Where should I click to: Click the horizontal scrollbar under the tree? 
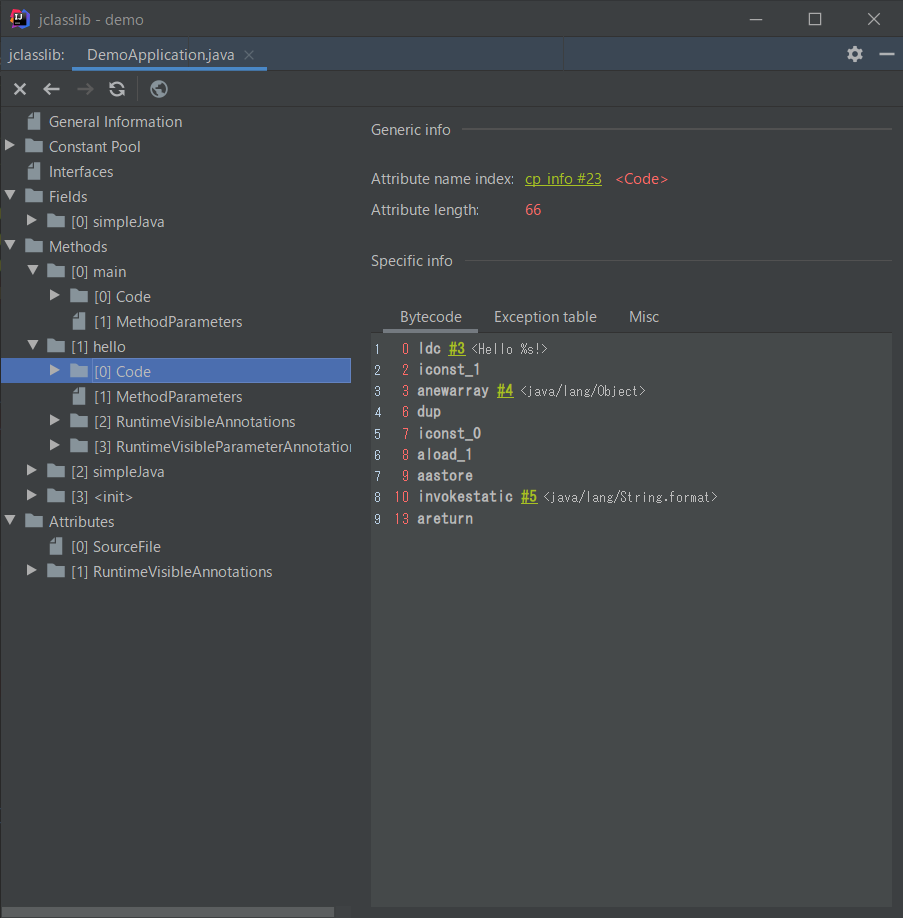click(168, 912)
